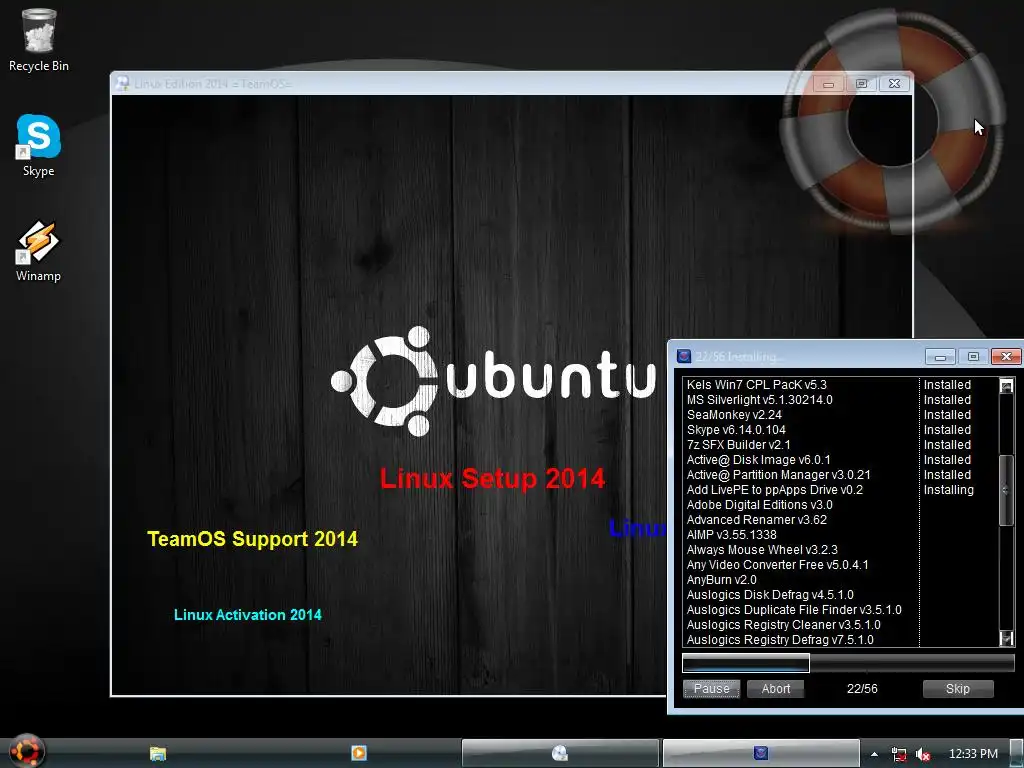Click the Installing status text

(x=948, y=490)
